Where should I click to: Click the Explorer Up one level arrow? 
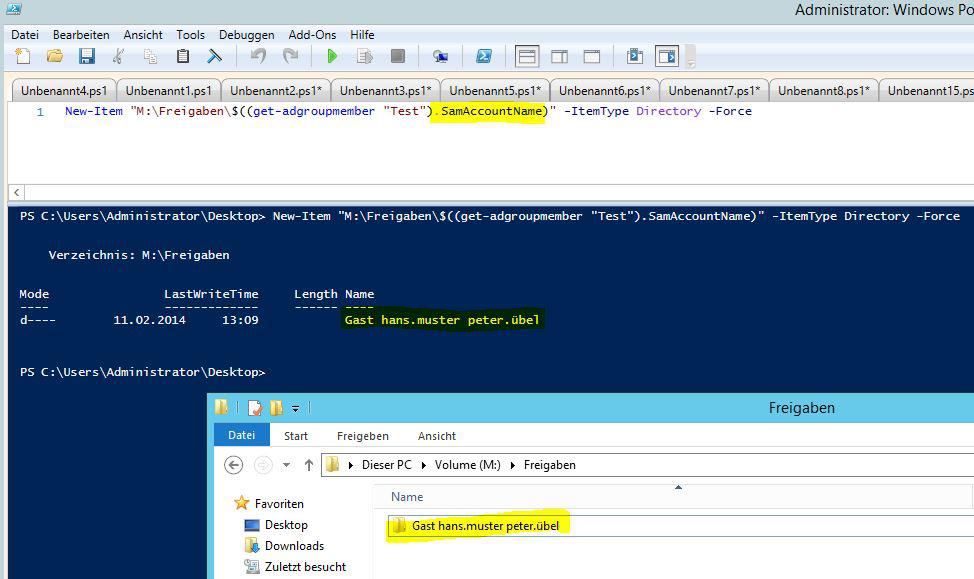[309, 465]
